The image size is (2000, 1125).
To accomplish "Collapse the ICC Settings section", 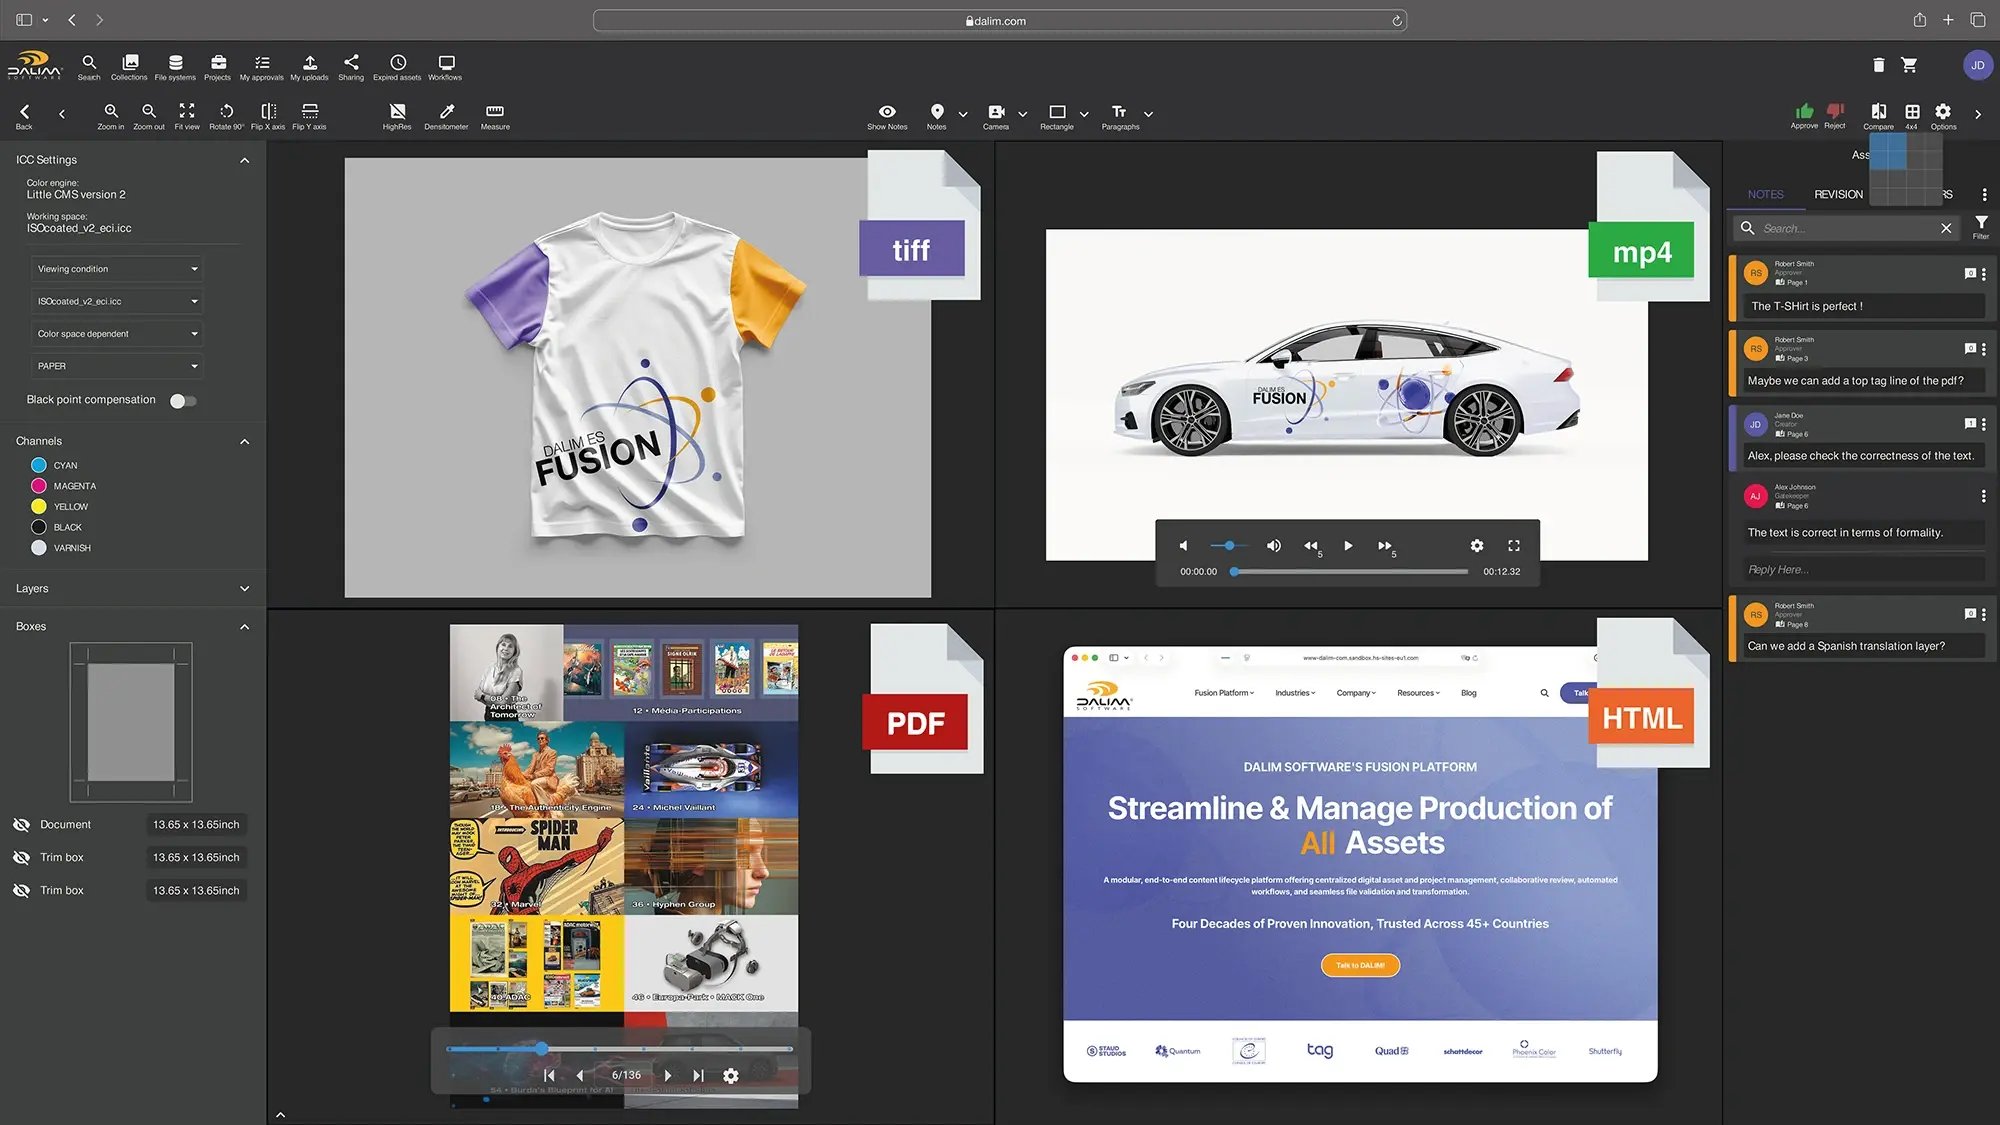I will click(245, 160).
